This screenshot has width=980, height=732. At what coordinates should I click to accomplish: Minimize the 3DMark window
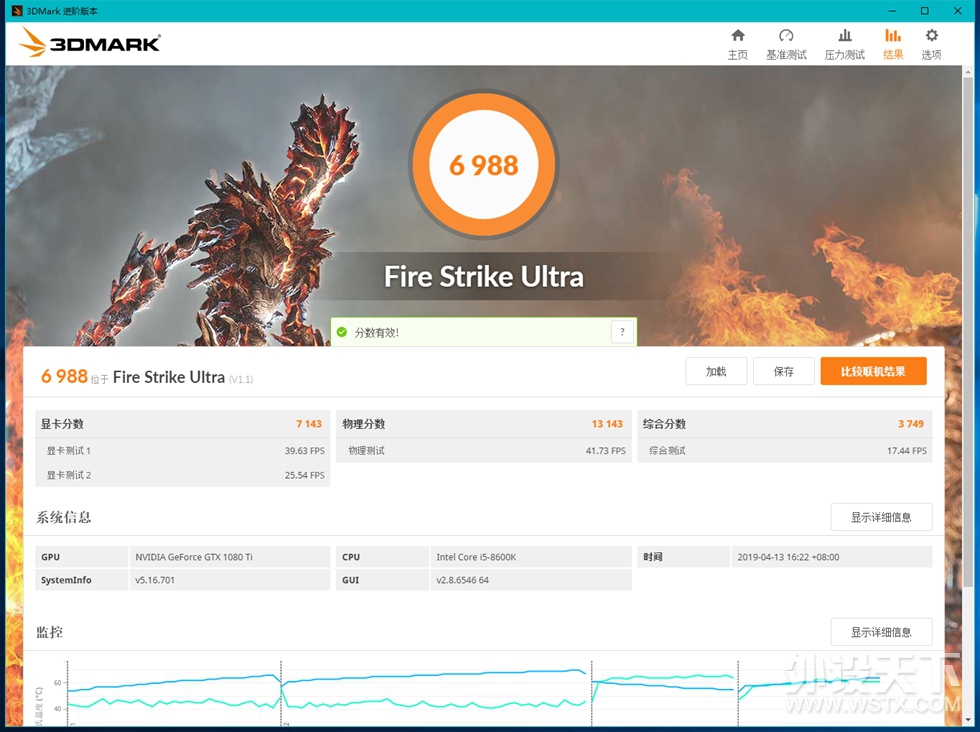point(892,11)
